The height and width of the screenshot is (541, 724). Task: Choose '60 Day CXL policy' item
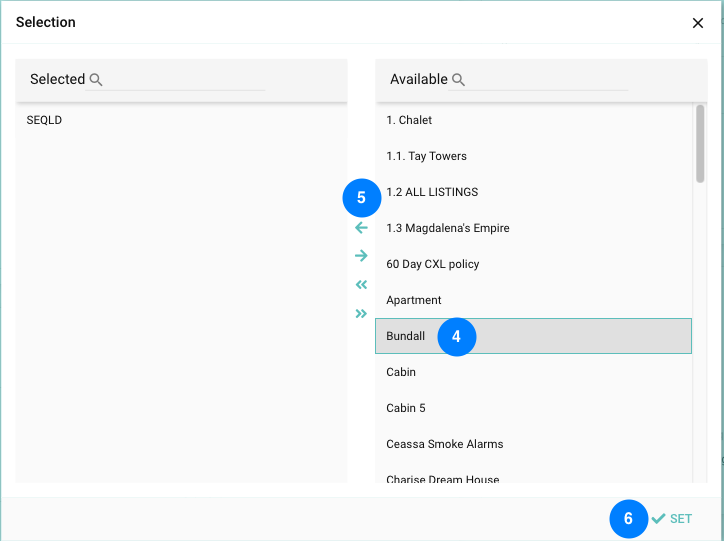432,264
